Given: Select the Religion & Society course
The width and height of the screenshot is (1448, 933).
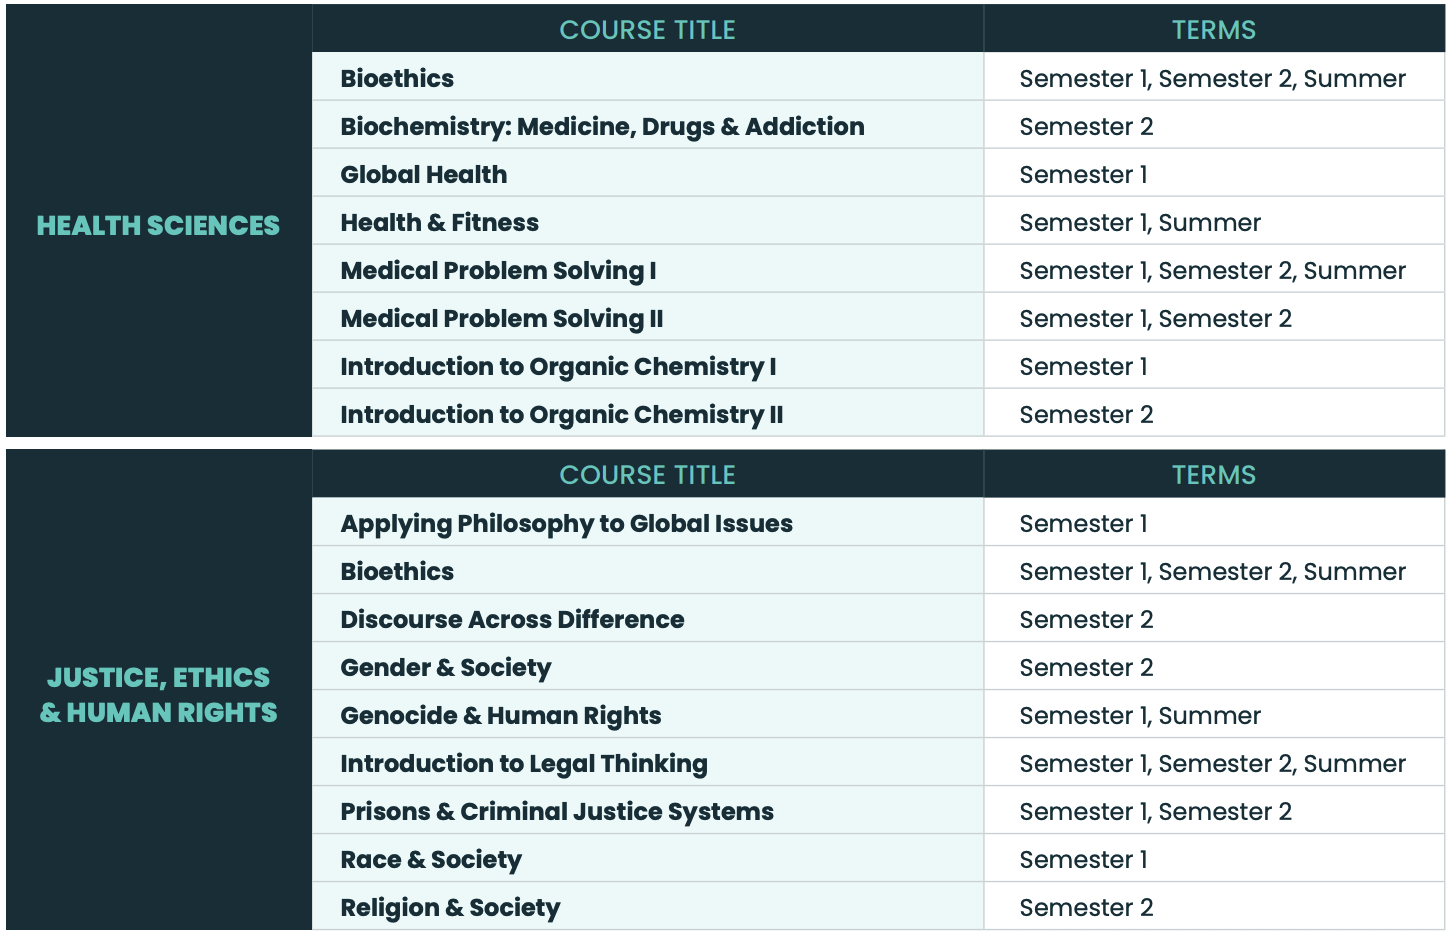Looking at the screenshot, I should (x=450, y=908).
